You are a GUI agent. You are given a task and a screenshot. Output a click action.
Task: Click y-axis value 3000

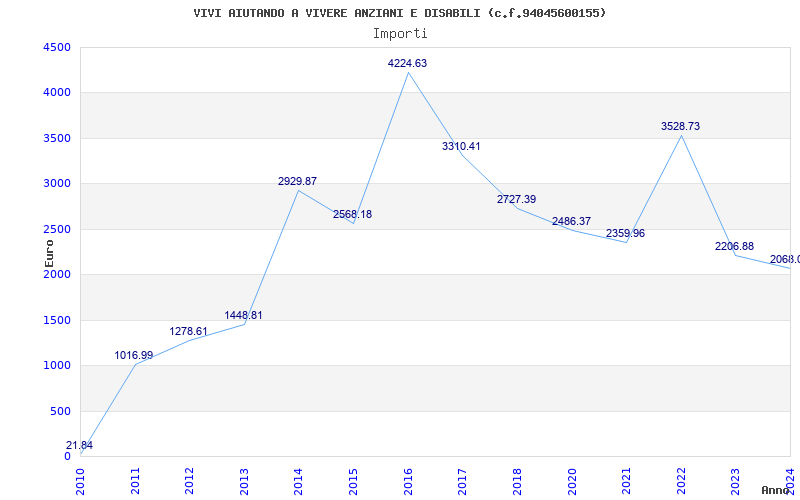[x=57, y=184]
